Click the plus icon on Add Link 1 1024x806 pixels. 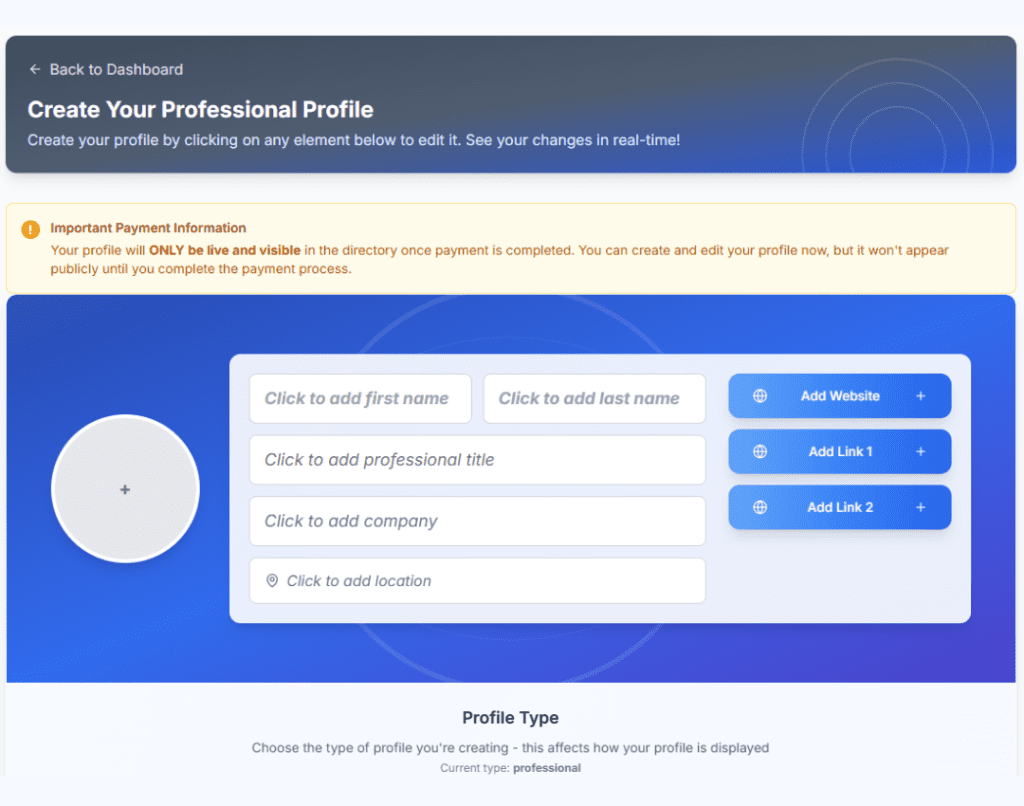click(x=921, y=452)
